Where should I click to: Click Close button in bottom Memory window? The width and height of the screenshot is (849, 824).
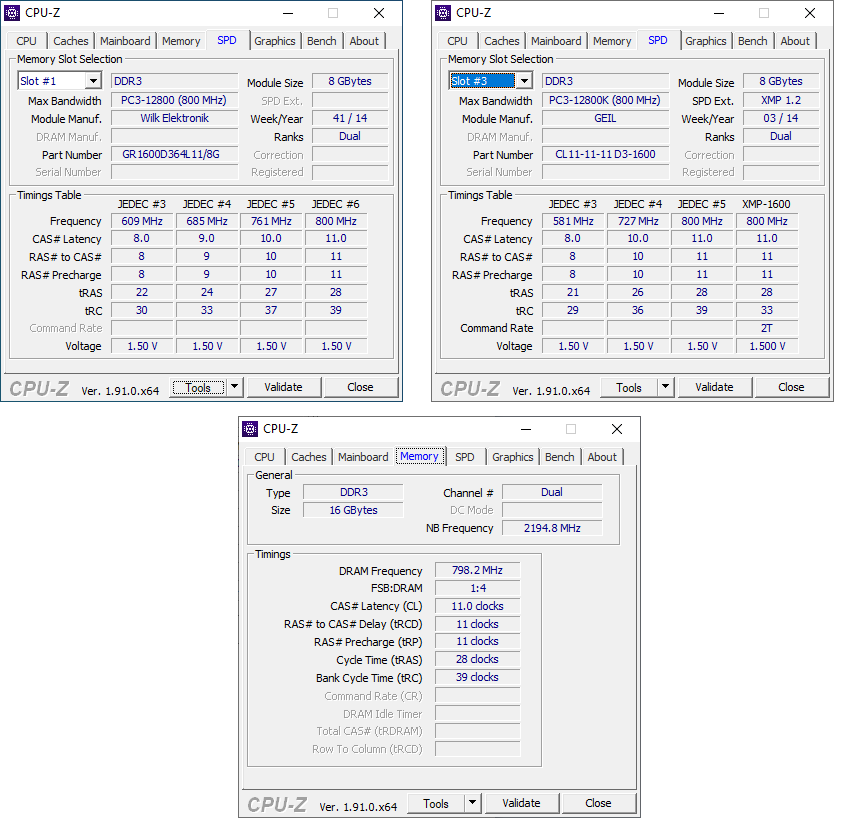click(598, 803)
